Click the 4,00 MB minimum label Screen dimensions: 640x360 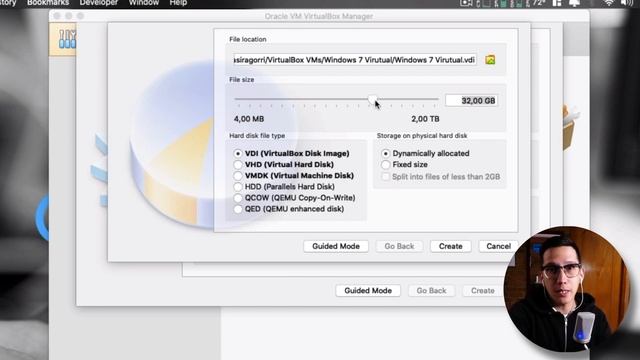pos(249,119)
